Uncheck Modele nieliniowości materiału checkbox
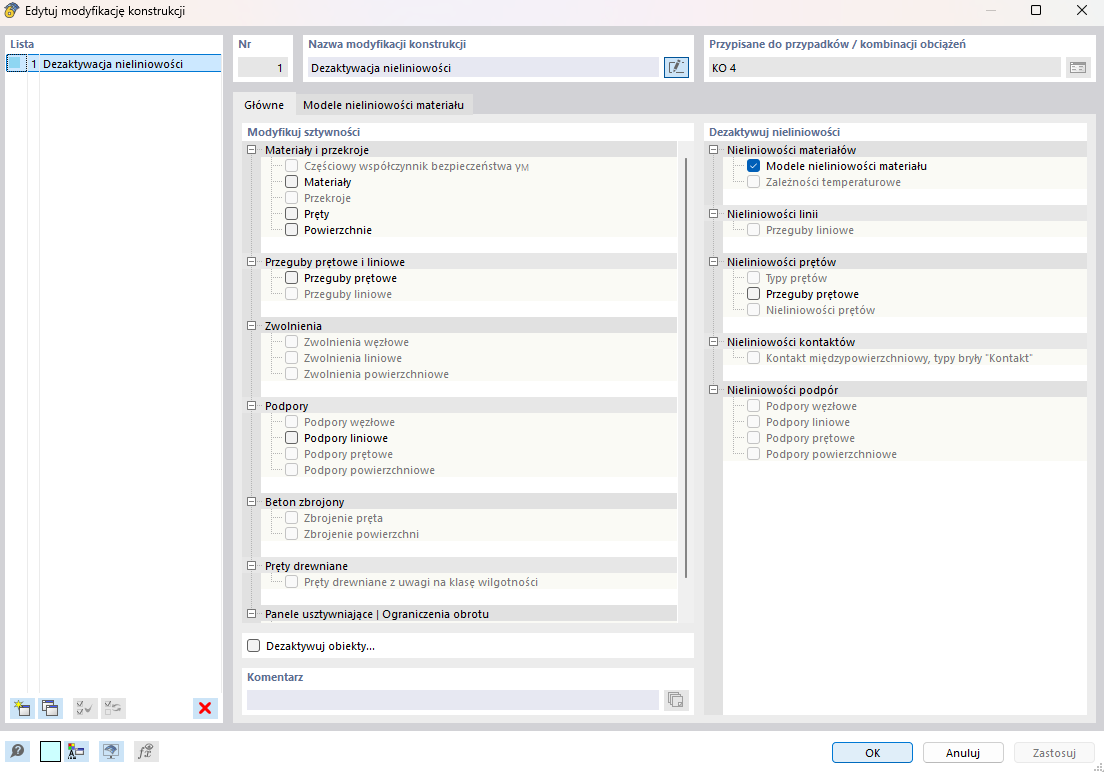The height and width of the screenshot is (772, 1104). 753,166
